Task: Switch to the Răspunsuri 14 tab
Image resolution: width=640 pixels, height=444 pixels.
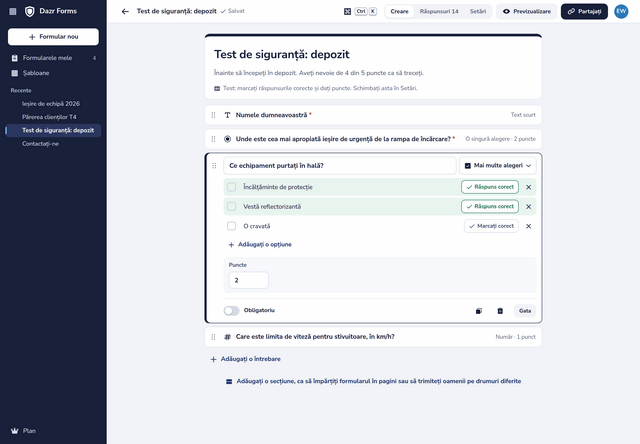Action: (x=439, y=11)
